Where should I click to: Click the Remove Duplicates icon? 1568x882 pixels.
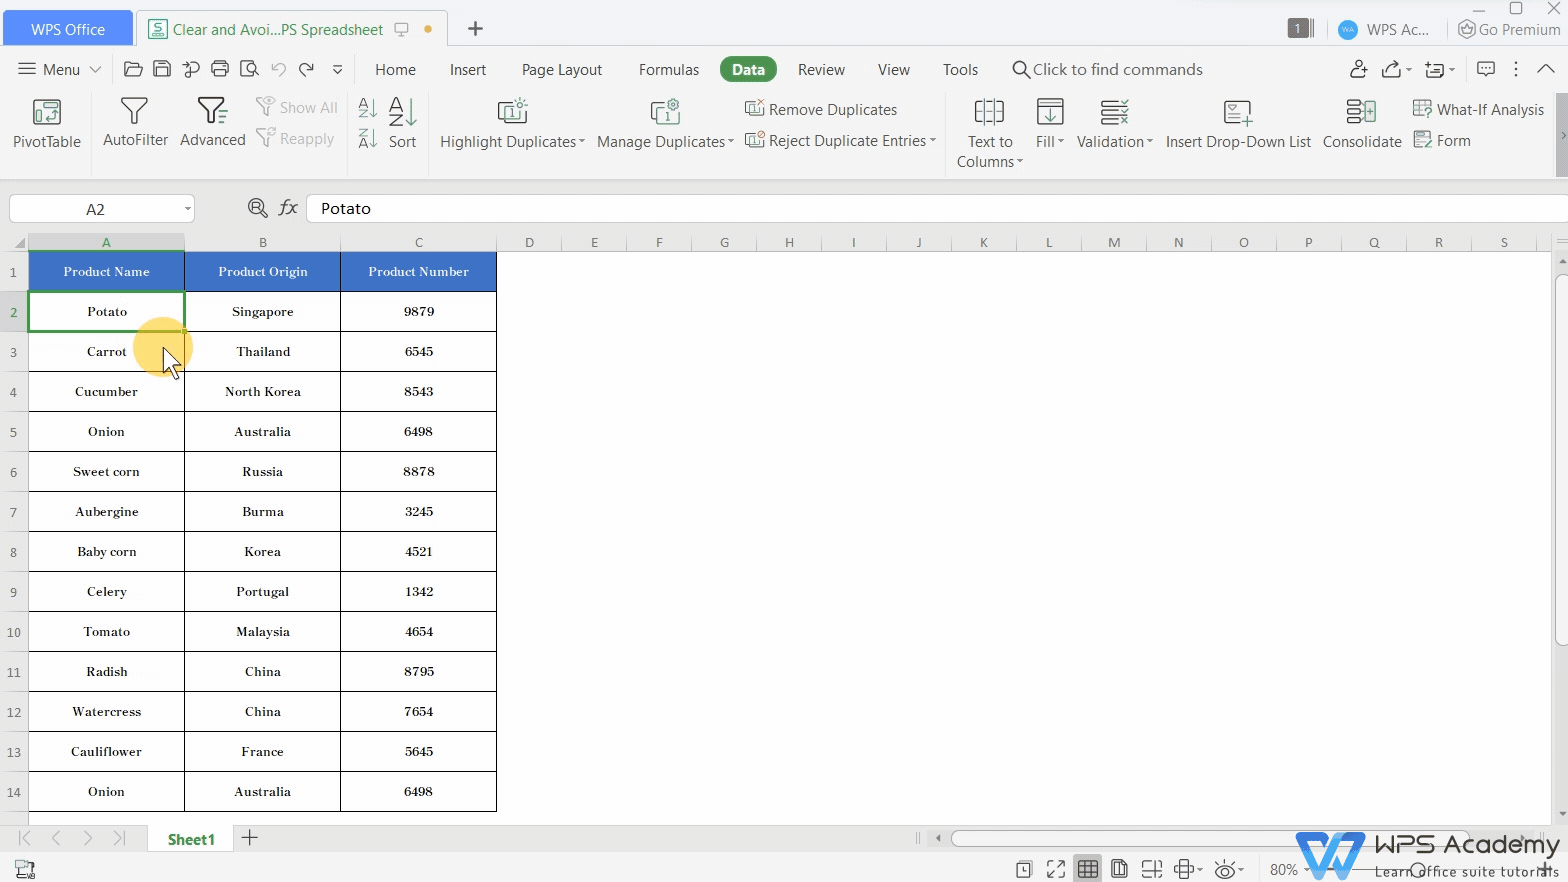[755, 109]
